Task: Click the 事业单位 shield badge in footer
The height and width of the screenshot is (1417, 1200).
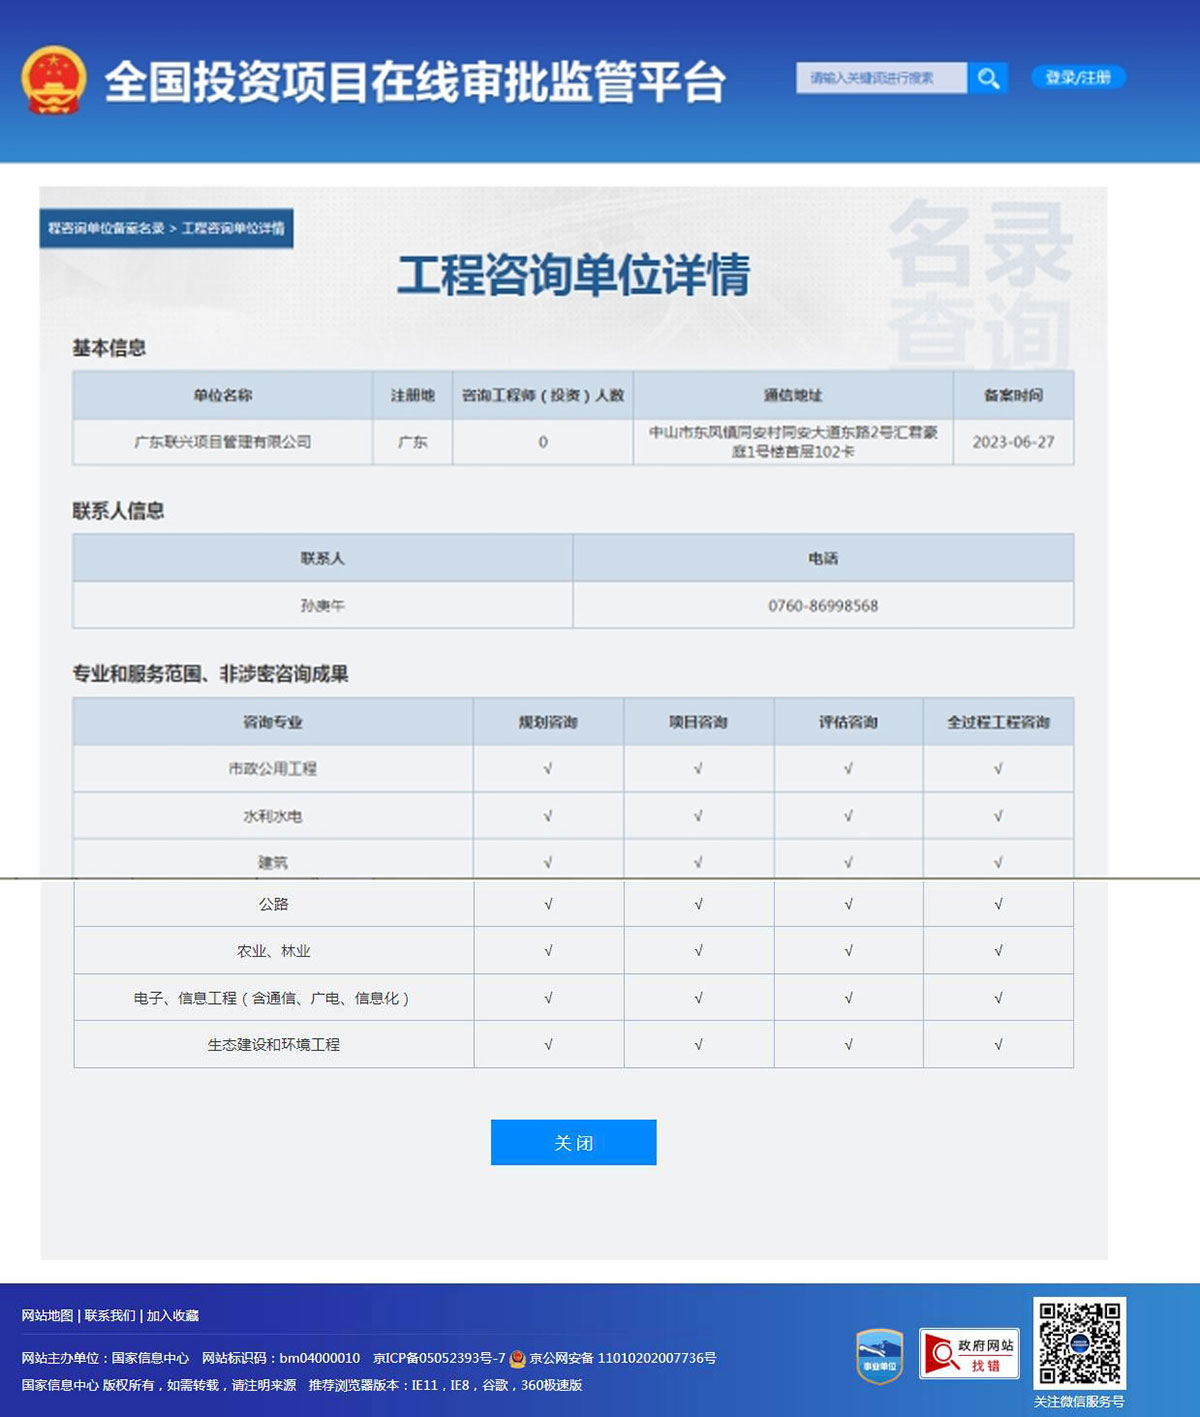Action: 879,1356
